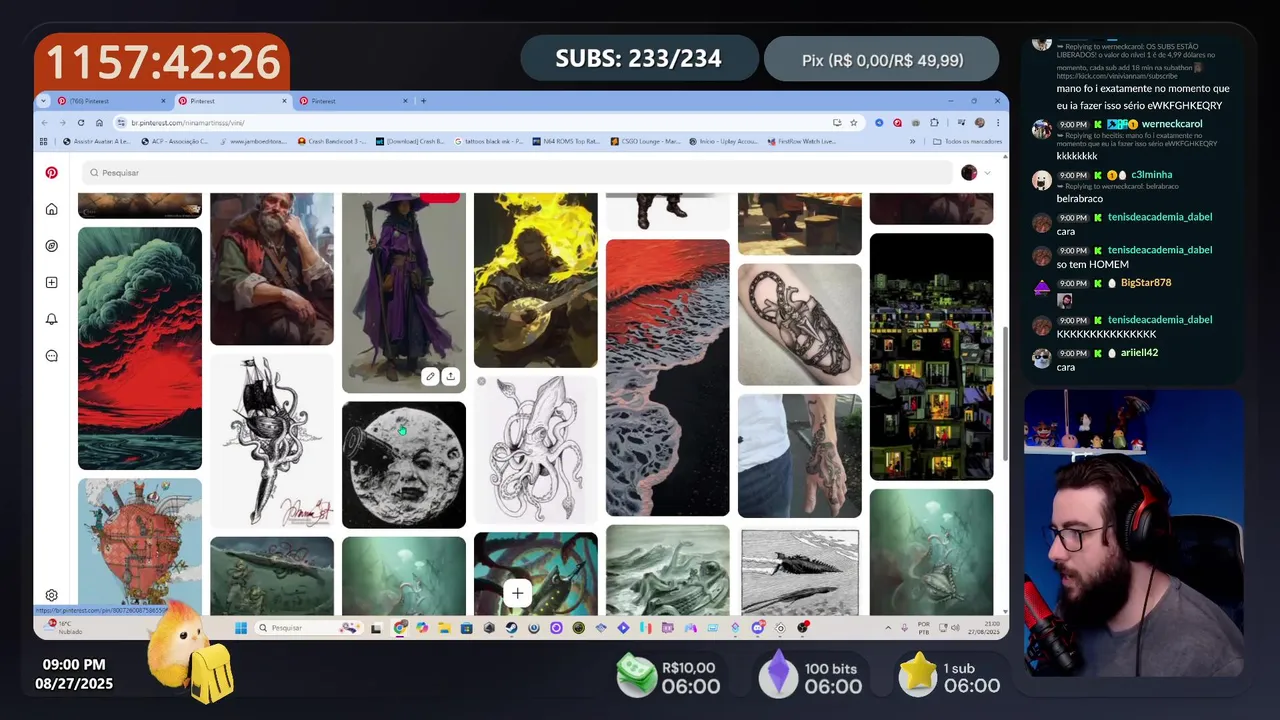Open the Chrome tab search dropdown arrow
This screenshot has width=1280, height=720.
tap(43, 101)
